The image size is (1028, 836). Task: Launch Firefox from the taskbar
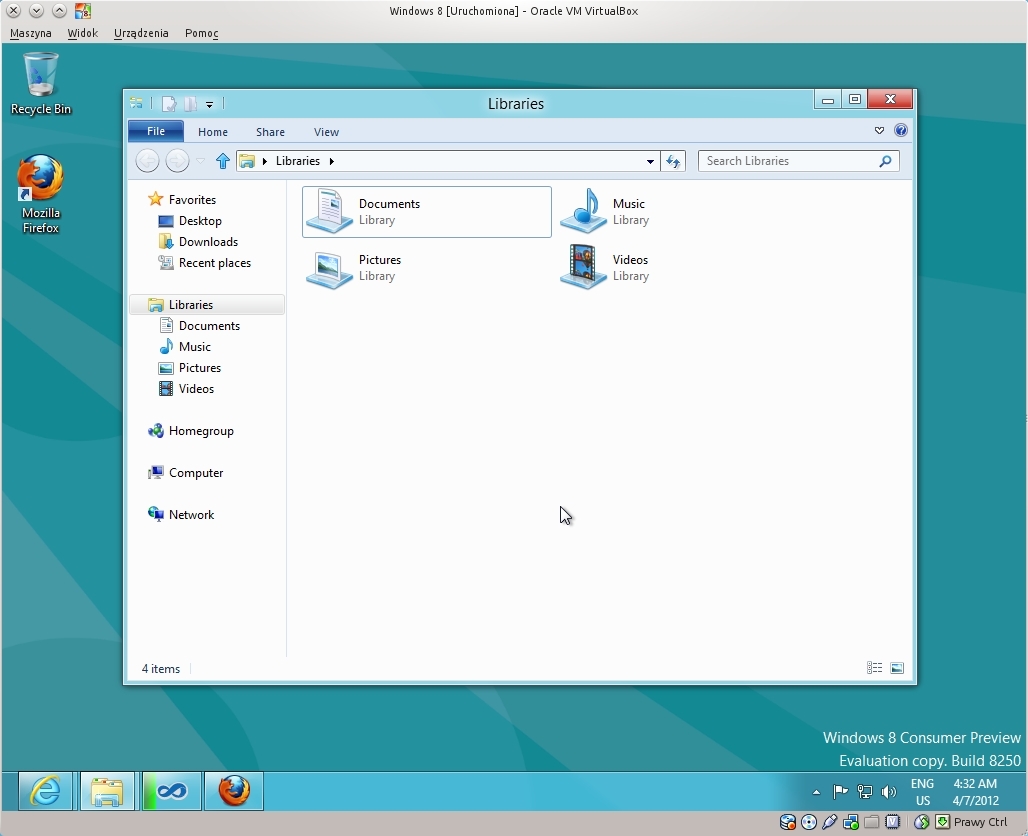pyautogui.click(x=234, y=791)
